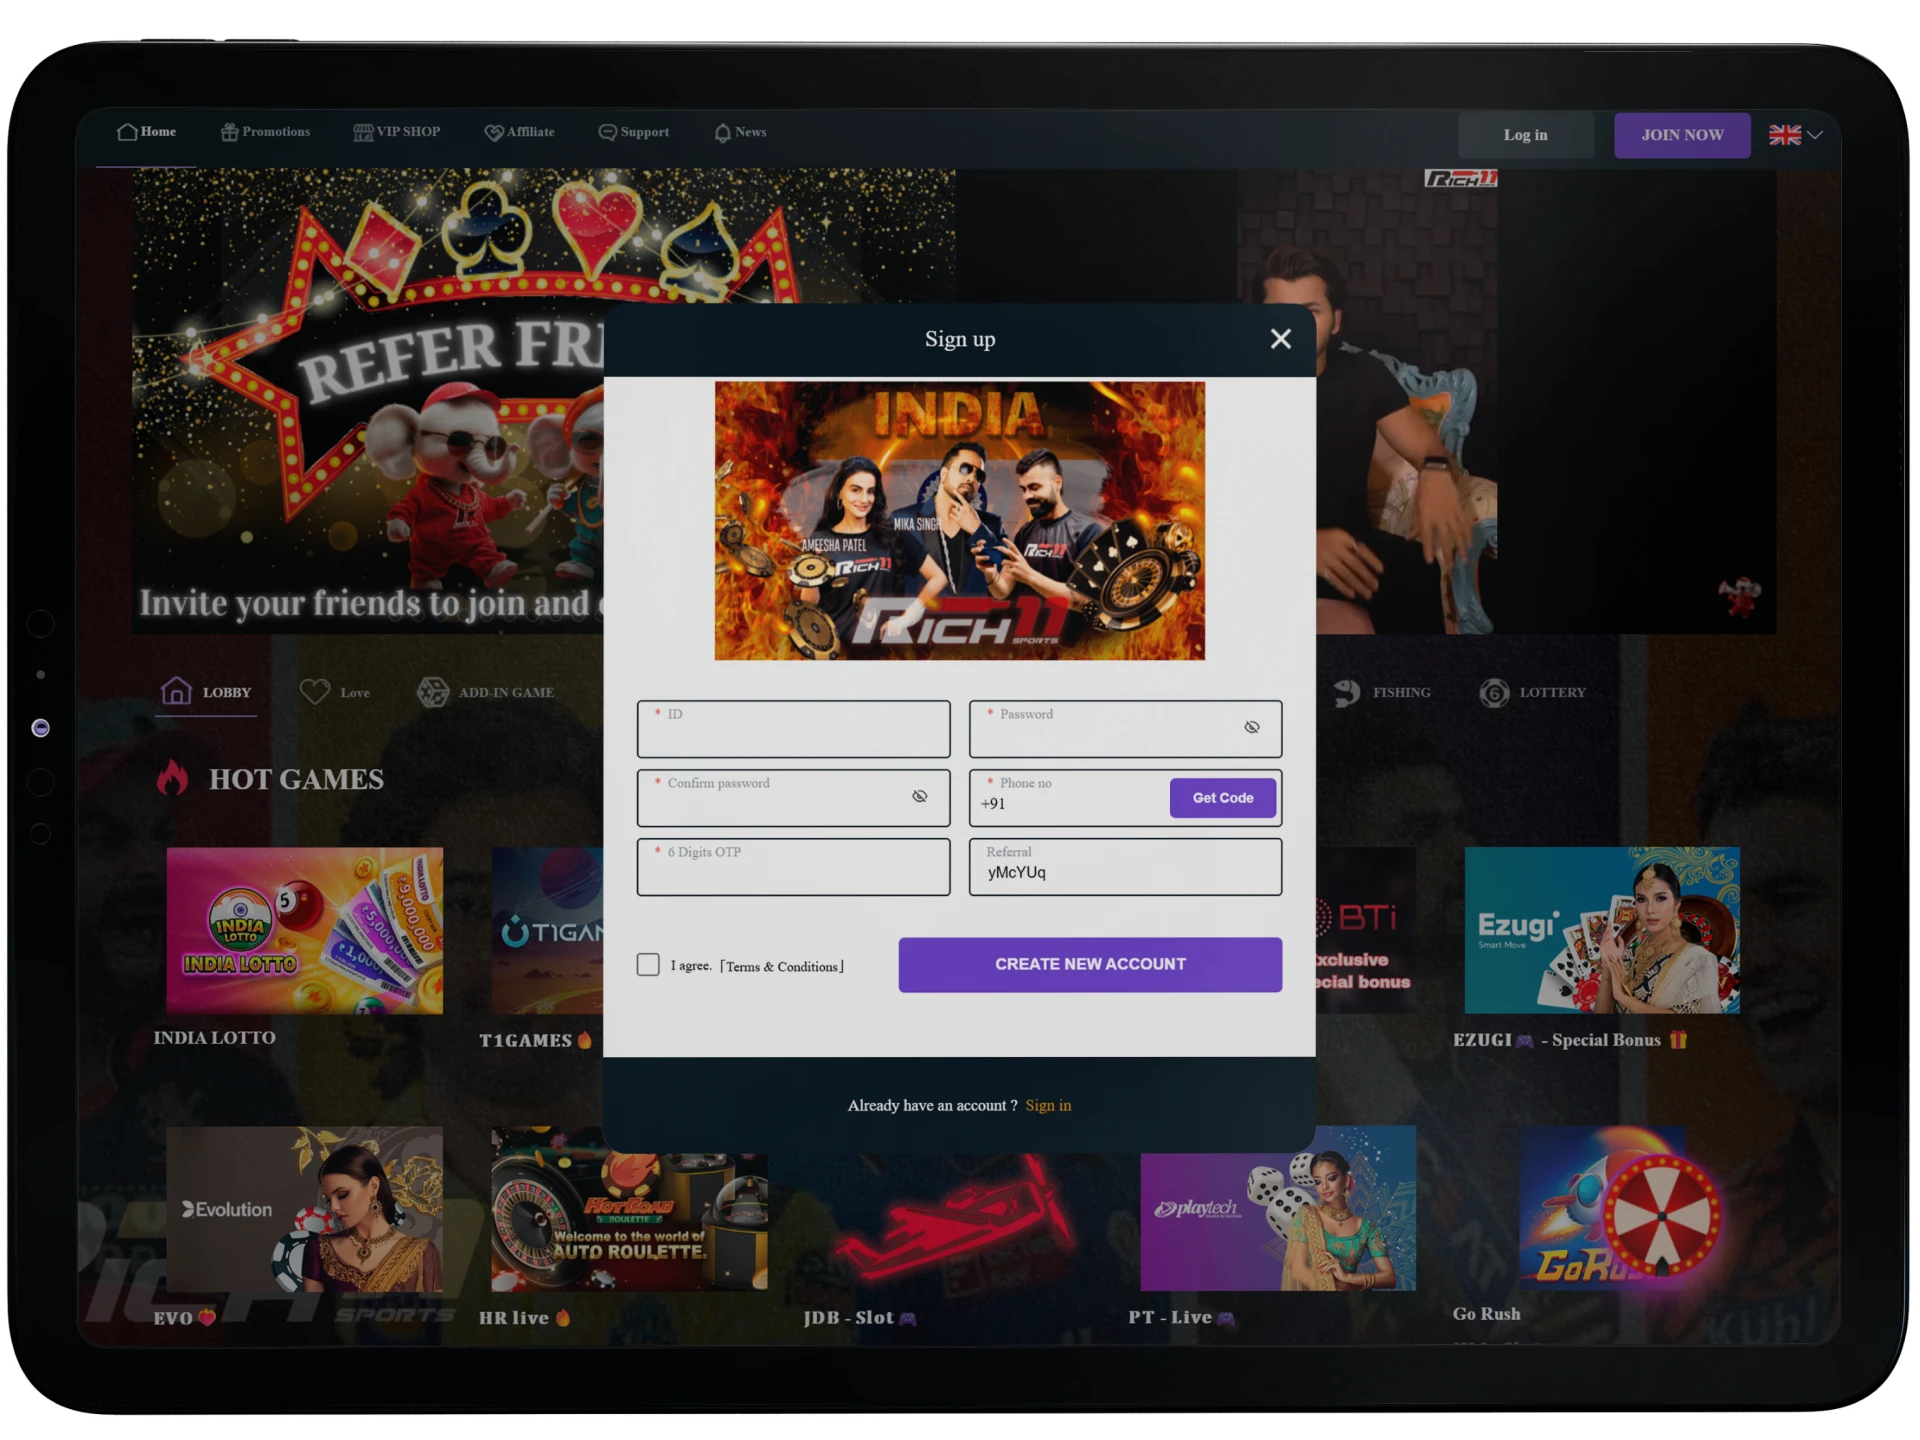The height and width of the screenshot is (1440, 1920).
Task: Open the Terms & Conditions link
Action: pyautogui.click(x=782, y=966)
